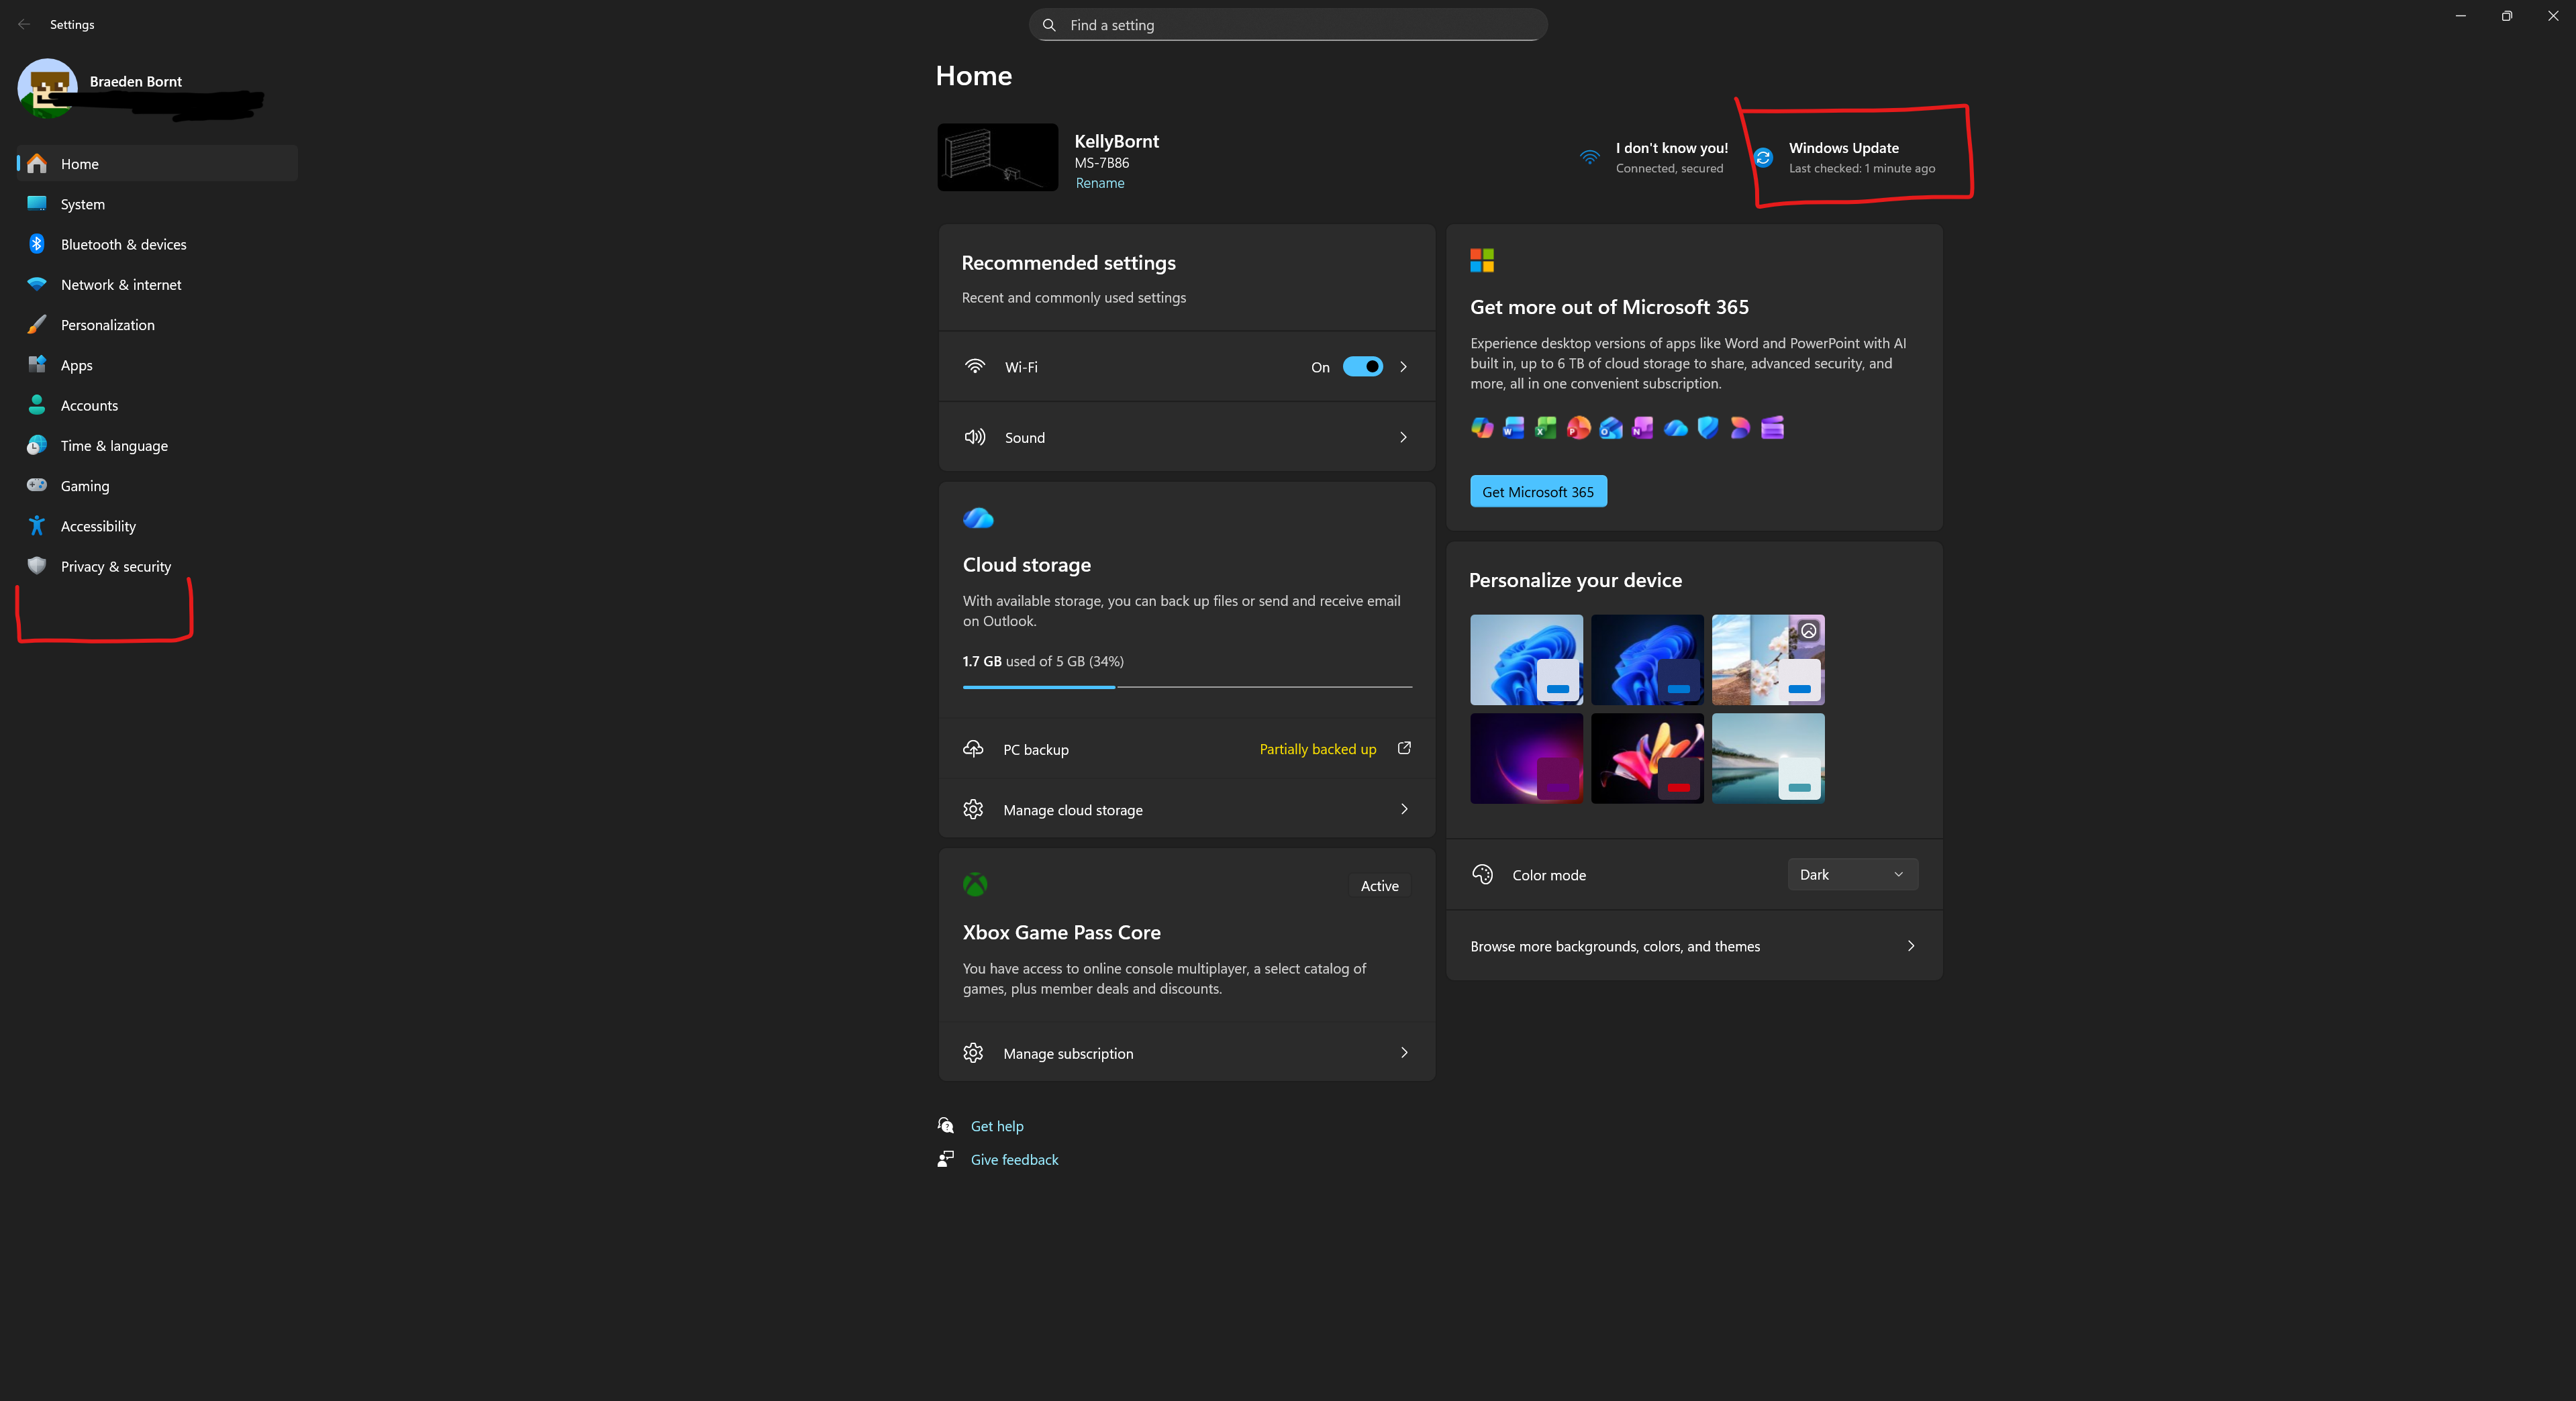The height and width of the screenshot is (1401, 2576).
Task: Click the Privacy & security shield icon
Action: click(37, 566)
